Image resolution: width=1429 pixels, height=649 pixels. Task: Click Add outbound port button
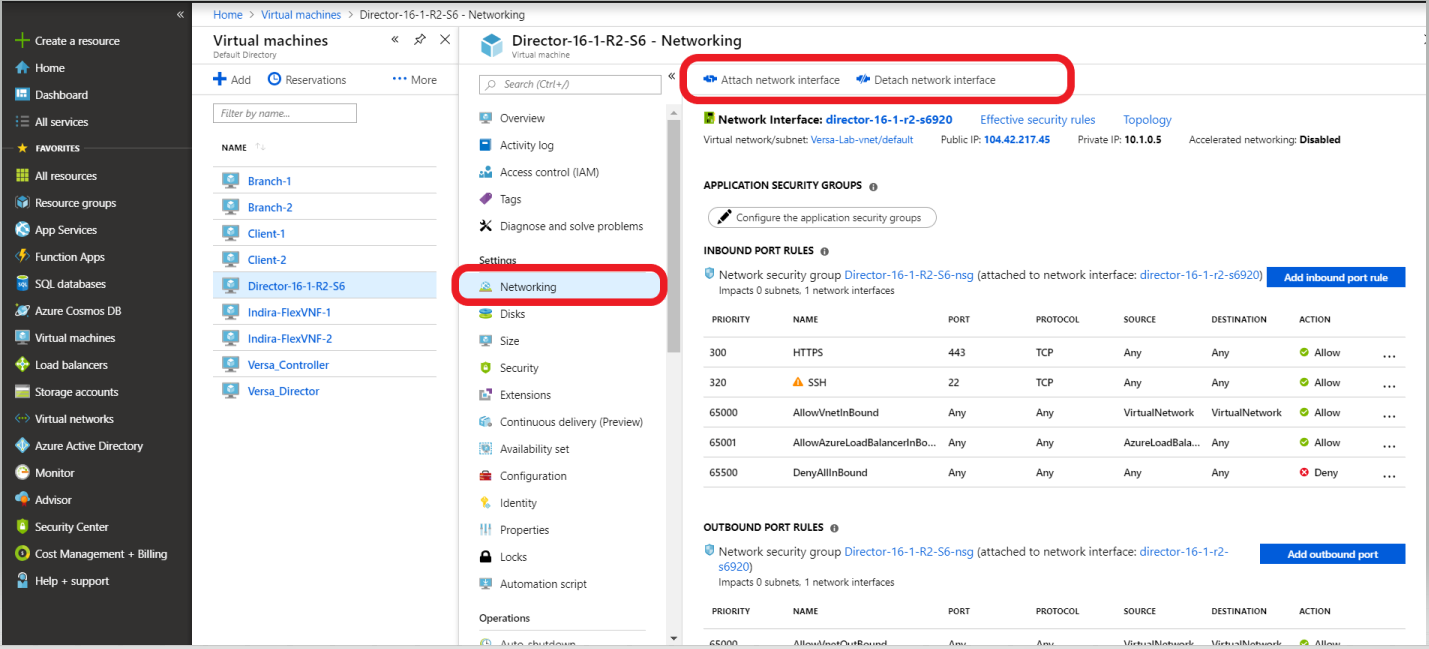point(1332,554)
